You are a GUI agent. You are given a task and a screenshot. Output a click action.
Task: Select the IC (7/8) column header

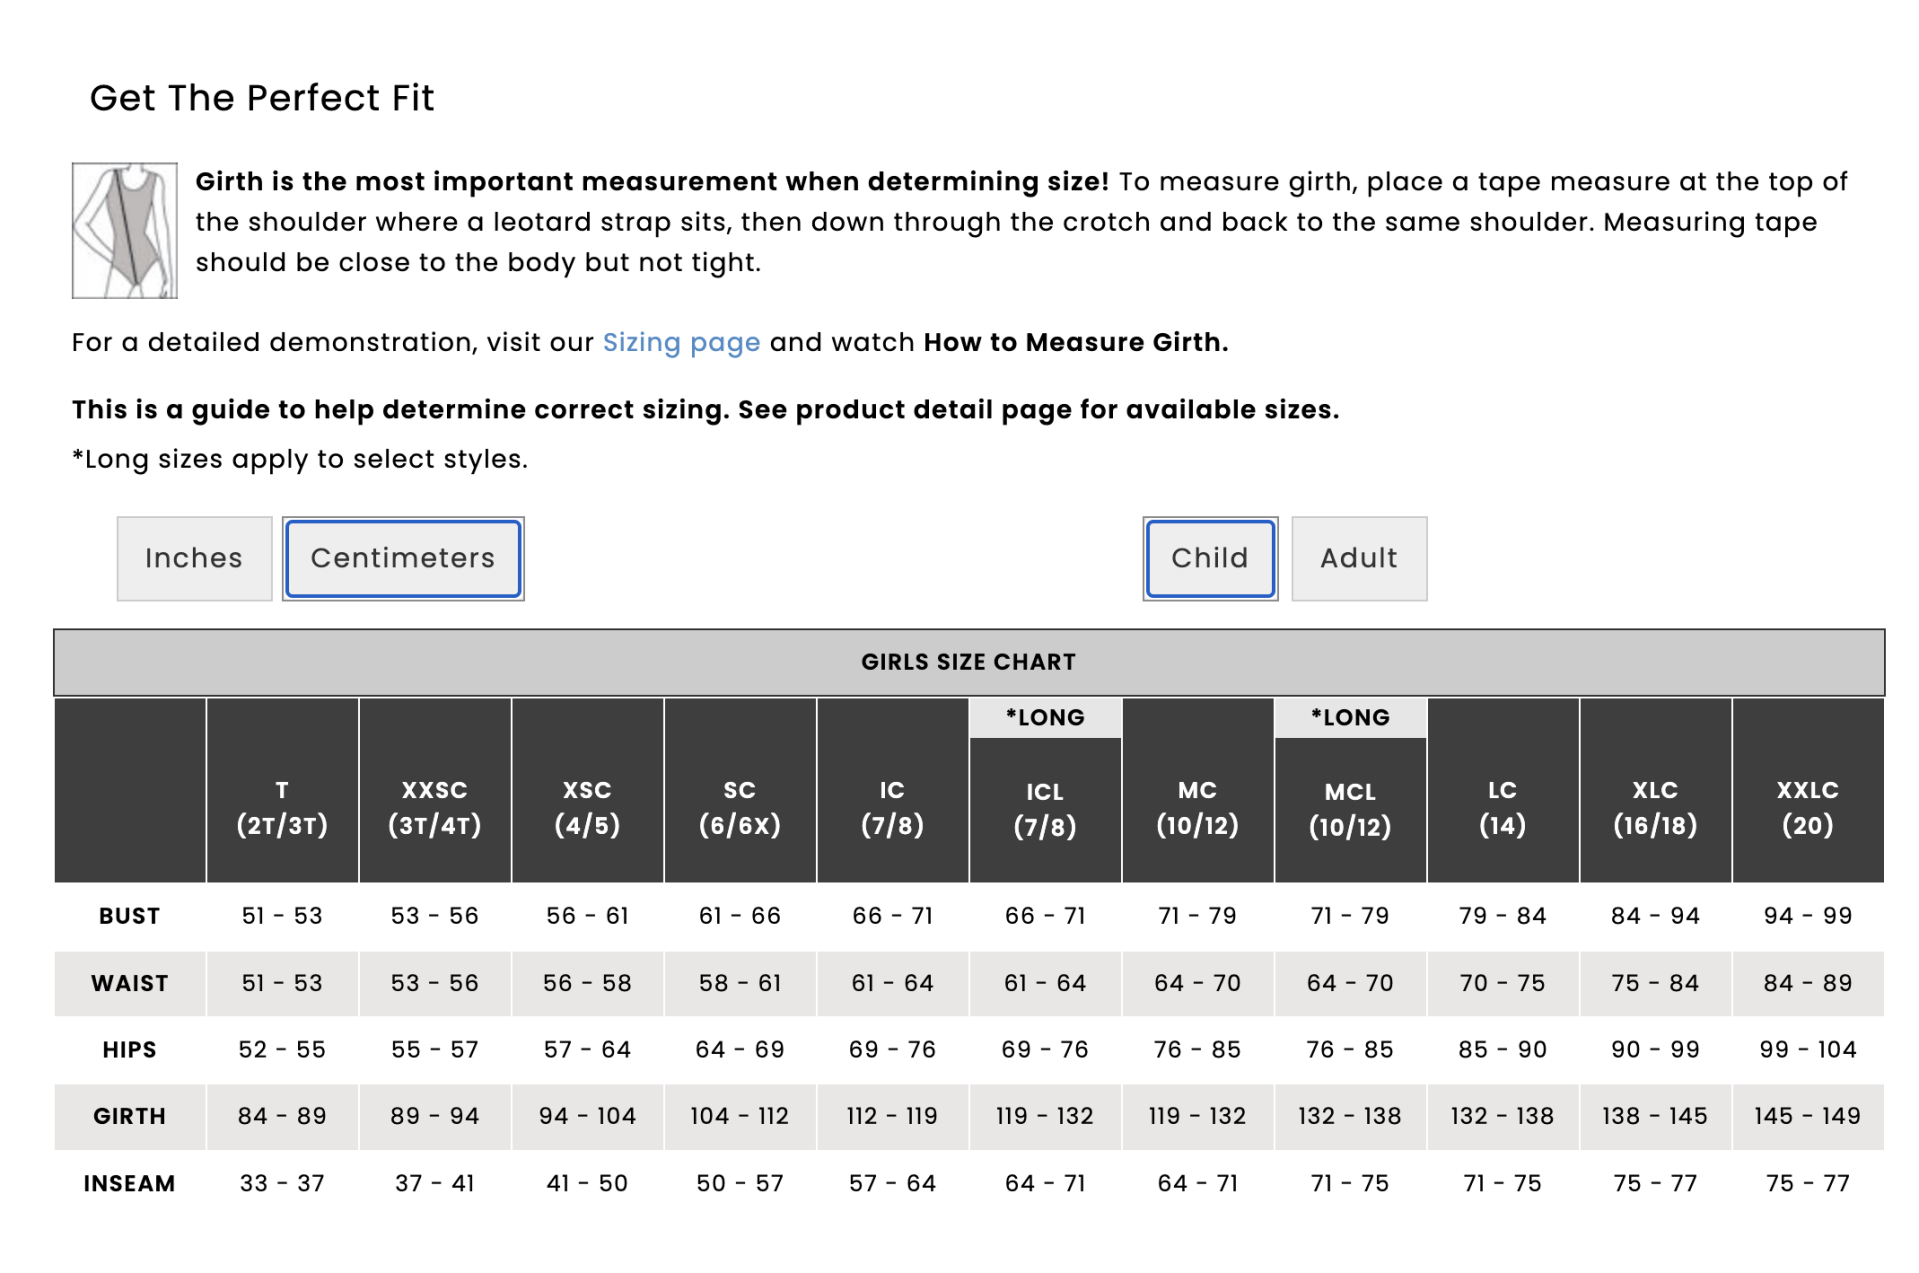tap(892, 807)
